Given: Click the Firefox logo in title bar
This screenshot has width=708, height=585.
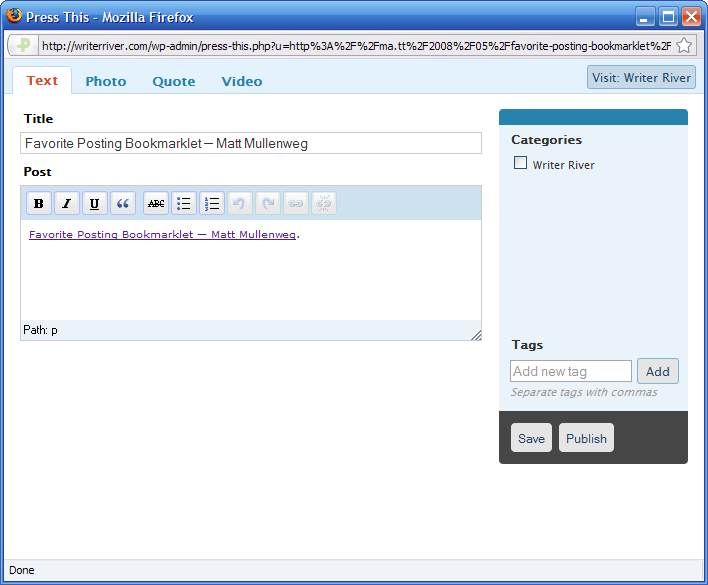Looking at the screenshot, I should click(14, 16).
